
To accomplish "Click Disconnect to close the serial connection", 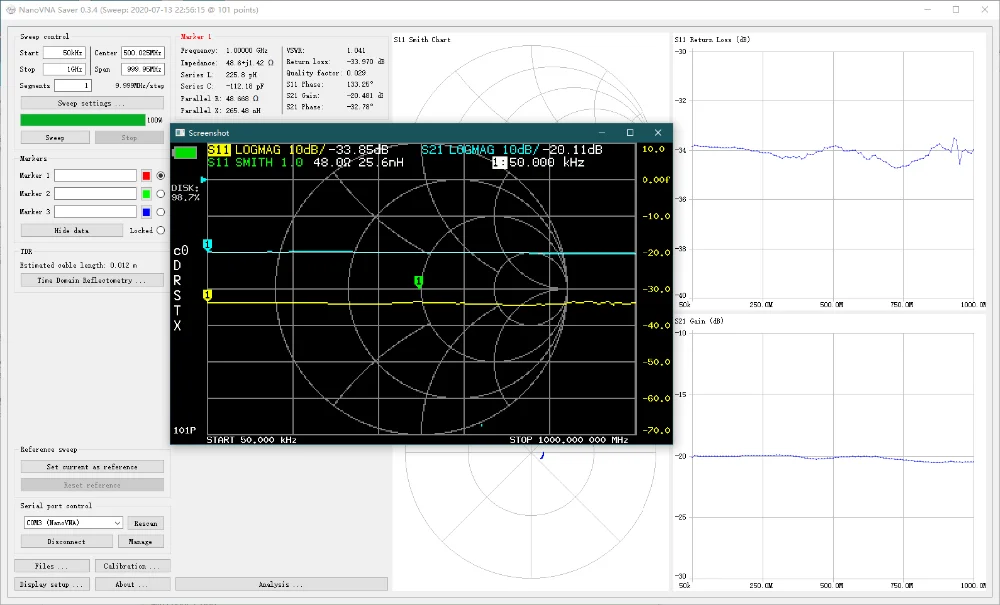I will coord(66,541).
